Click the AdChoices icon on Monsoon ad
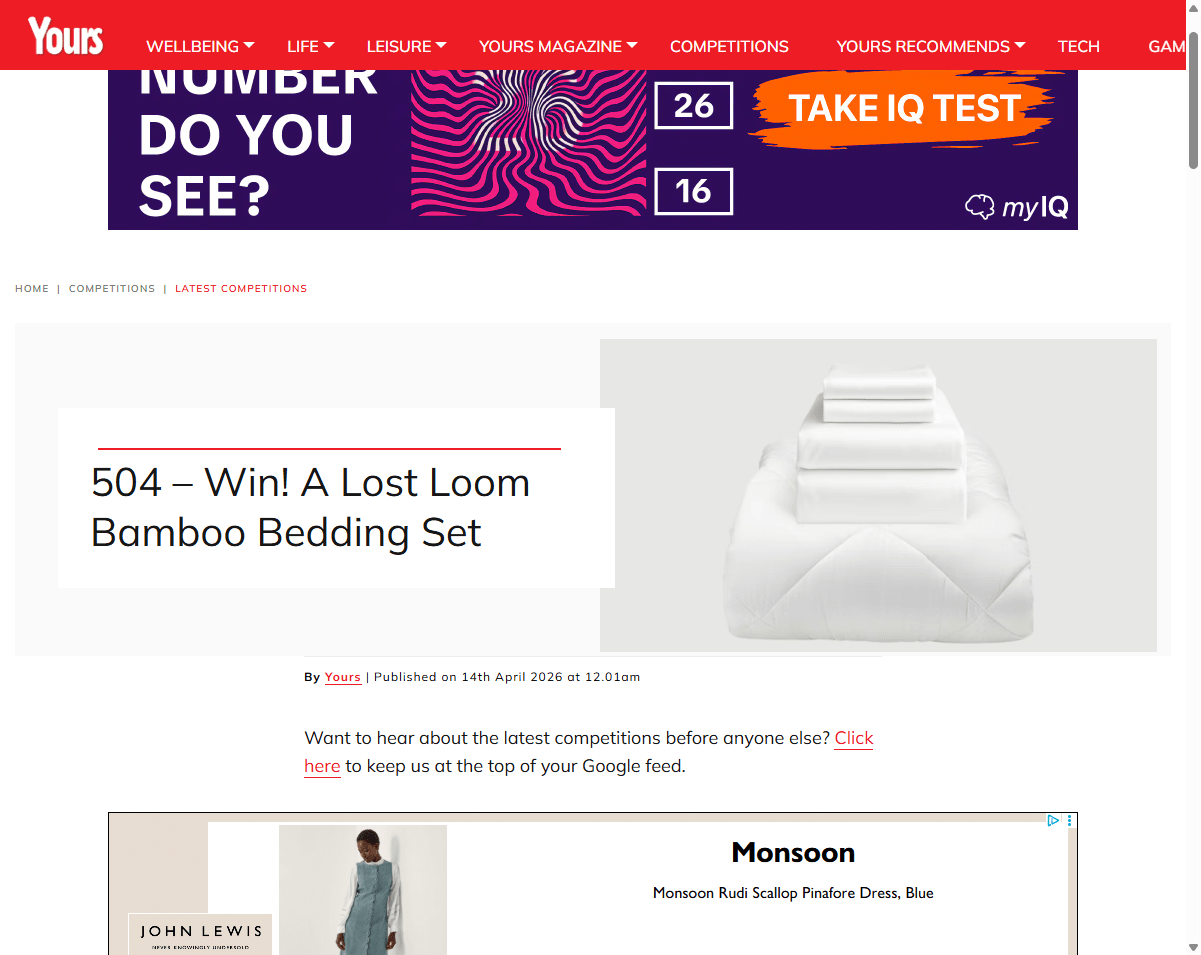The height and width of the screenshot is (955, 1201). pyautogui.click(x=1053, y=820)
